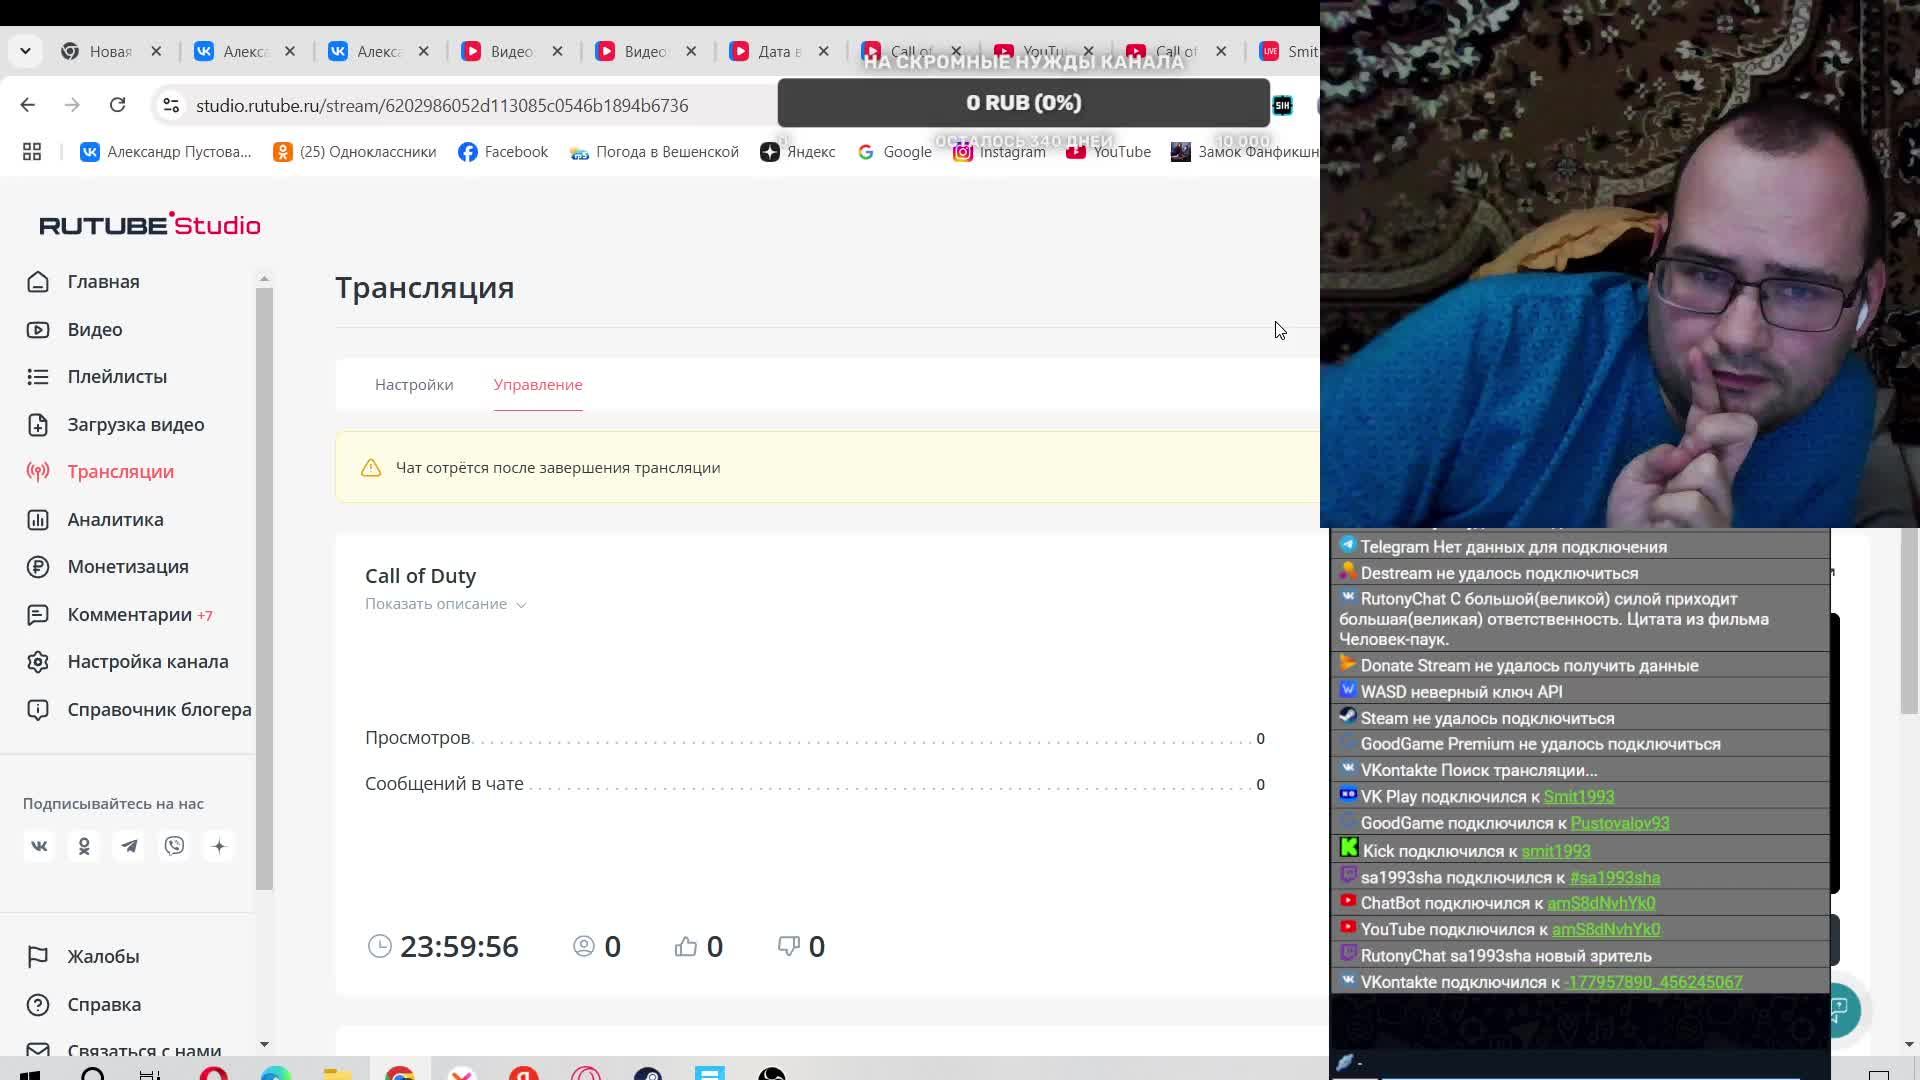This screenshot has height=1080, width=1920.
Task: Click the Telegram social icon
Action: tap(129, 846)
